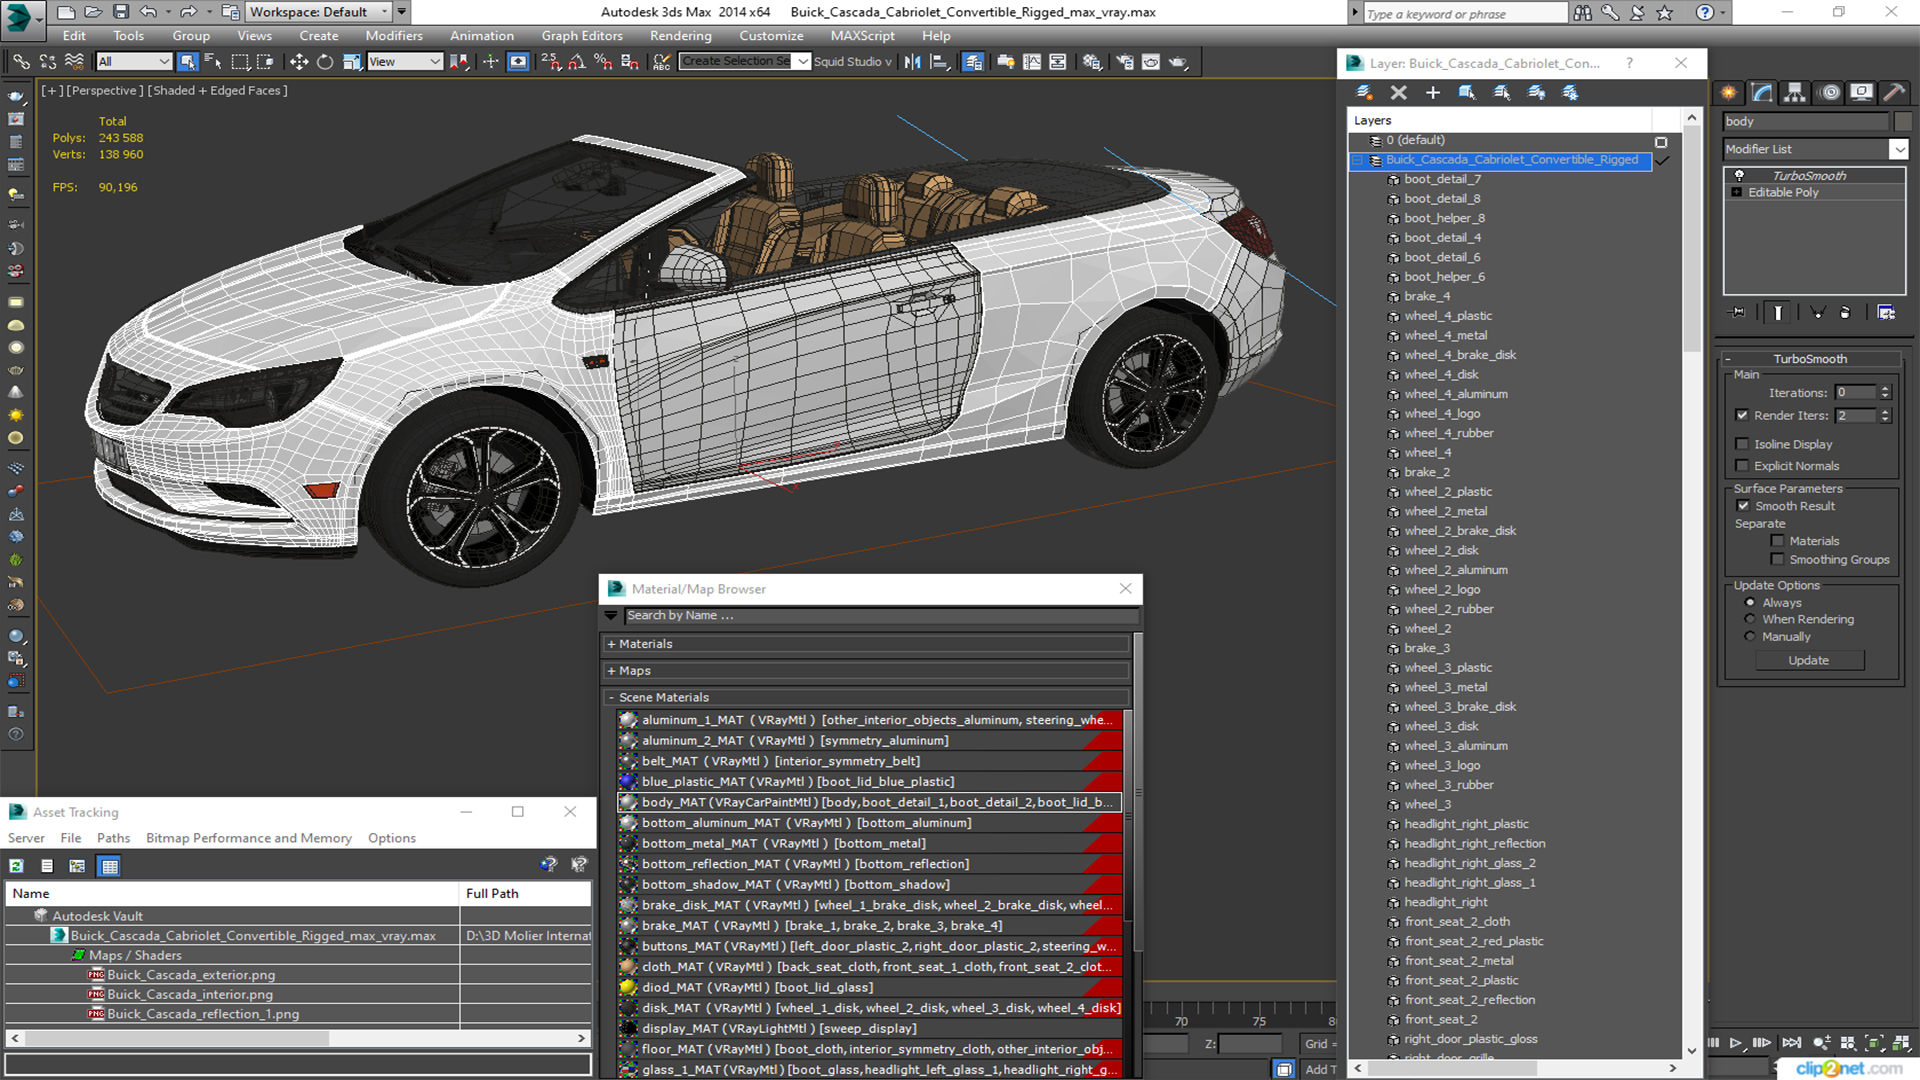
Task: Open the Create command panel tab
Action: [x=1729, y=93]
